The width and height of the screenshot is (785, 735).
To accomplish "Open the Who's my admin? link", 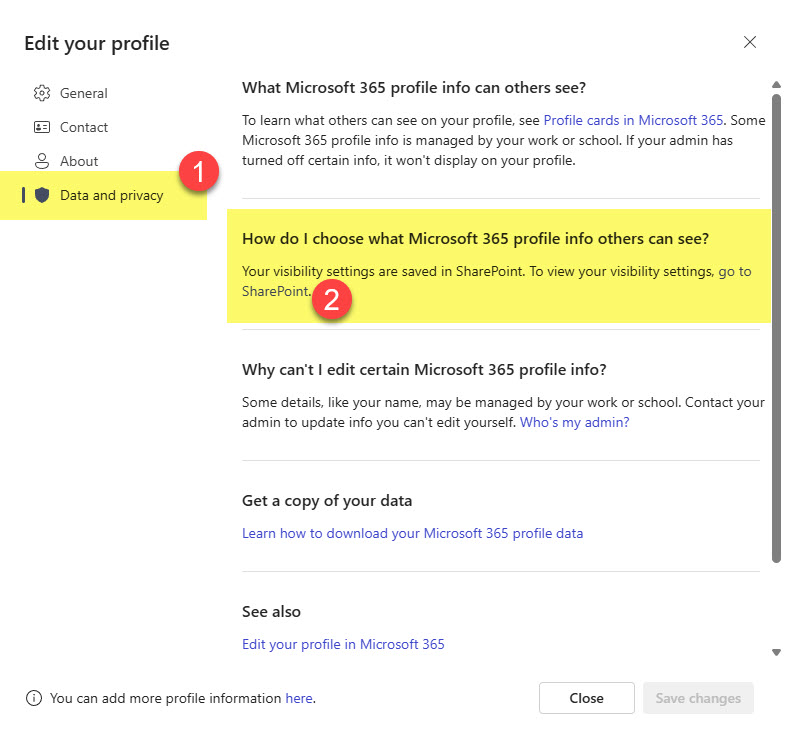I will 574,423.
